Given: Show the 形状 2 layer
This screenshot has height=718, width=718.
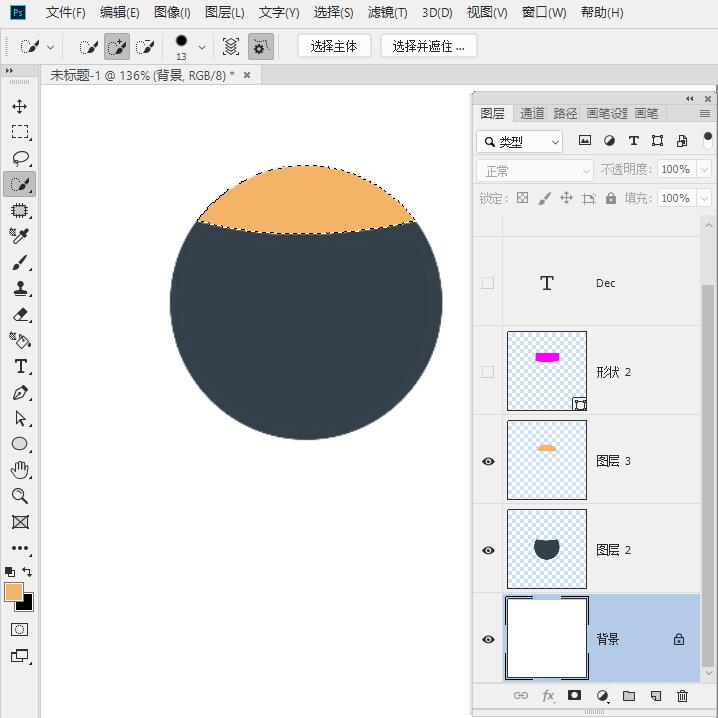Looking at the screenshot, I should pos(488,372).
